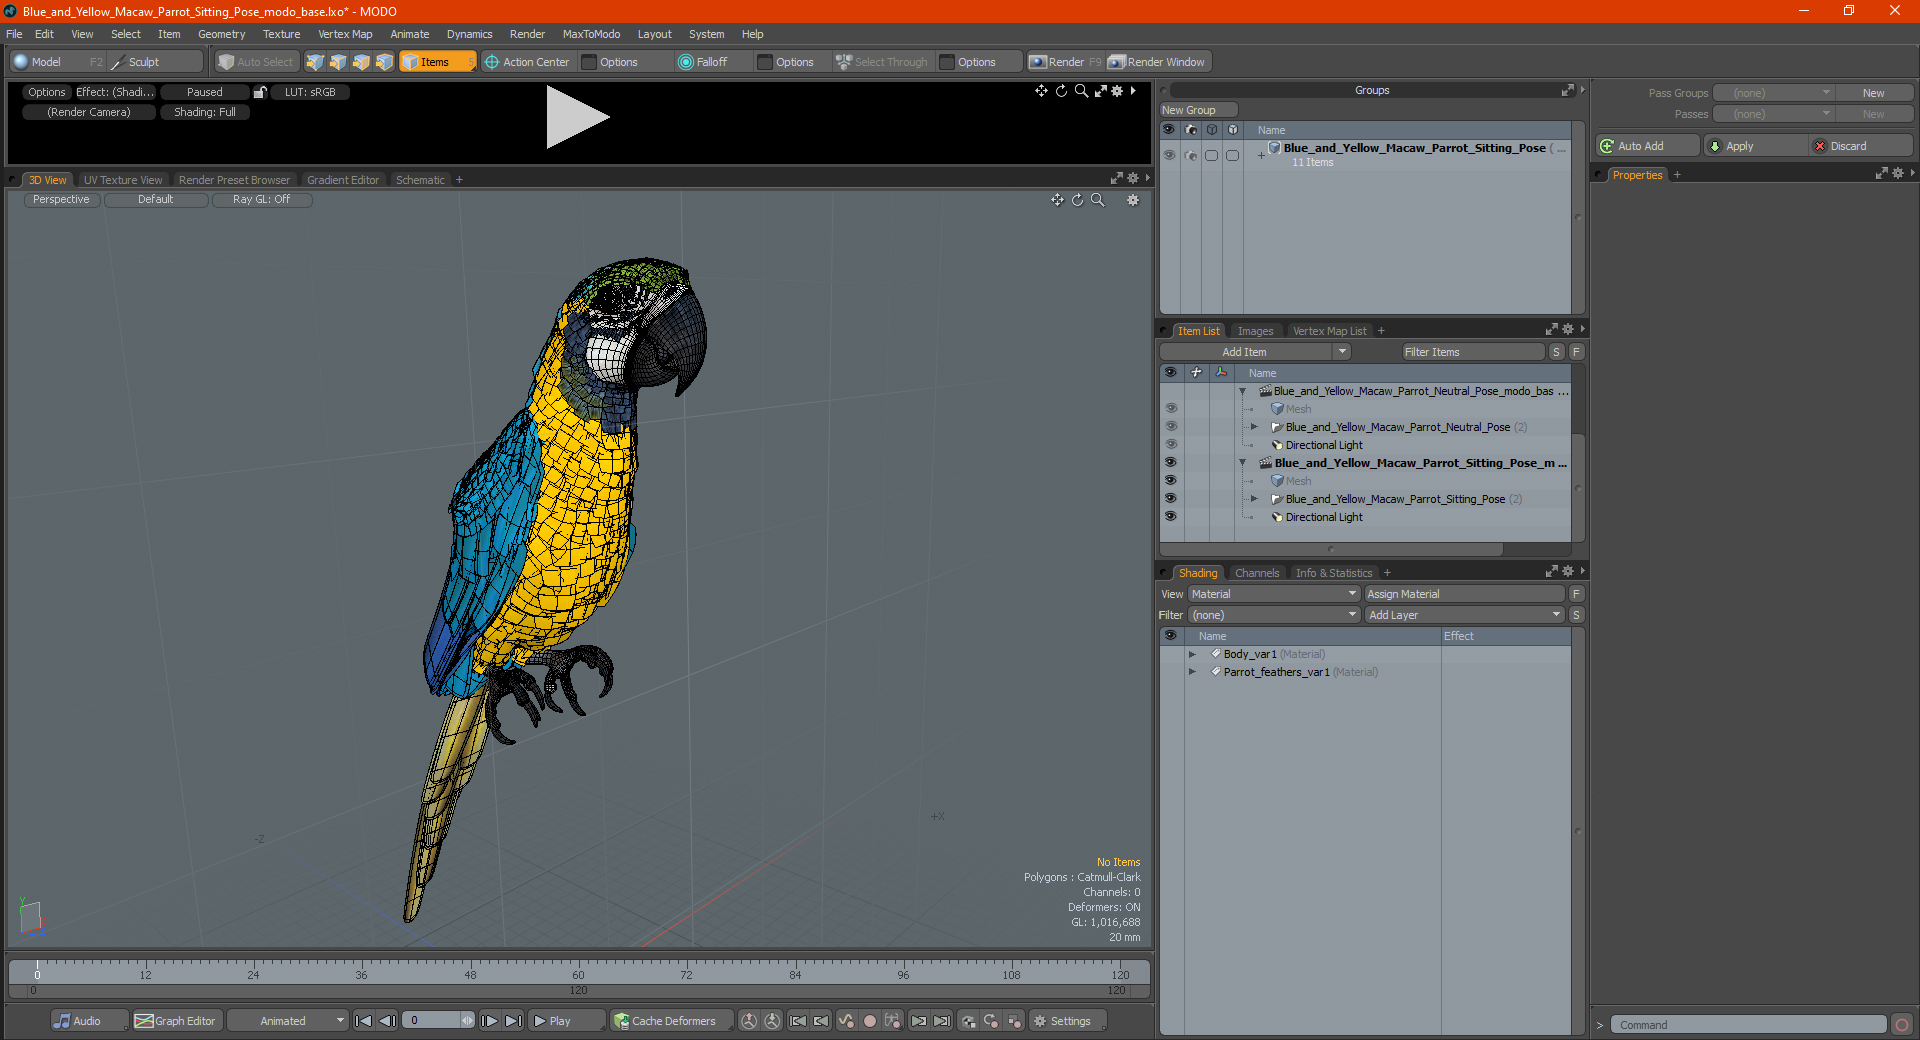Toggle visibility of Blue_and_Yellow_Macaw_Parrot_Neutral_Pose item
The height and width of the screenshot is (1040, 1920).
[x=1171, y=427]
